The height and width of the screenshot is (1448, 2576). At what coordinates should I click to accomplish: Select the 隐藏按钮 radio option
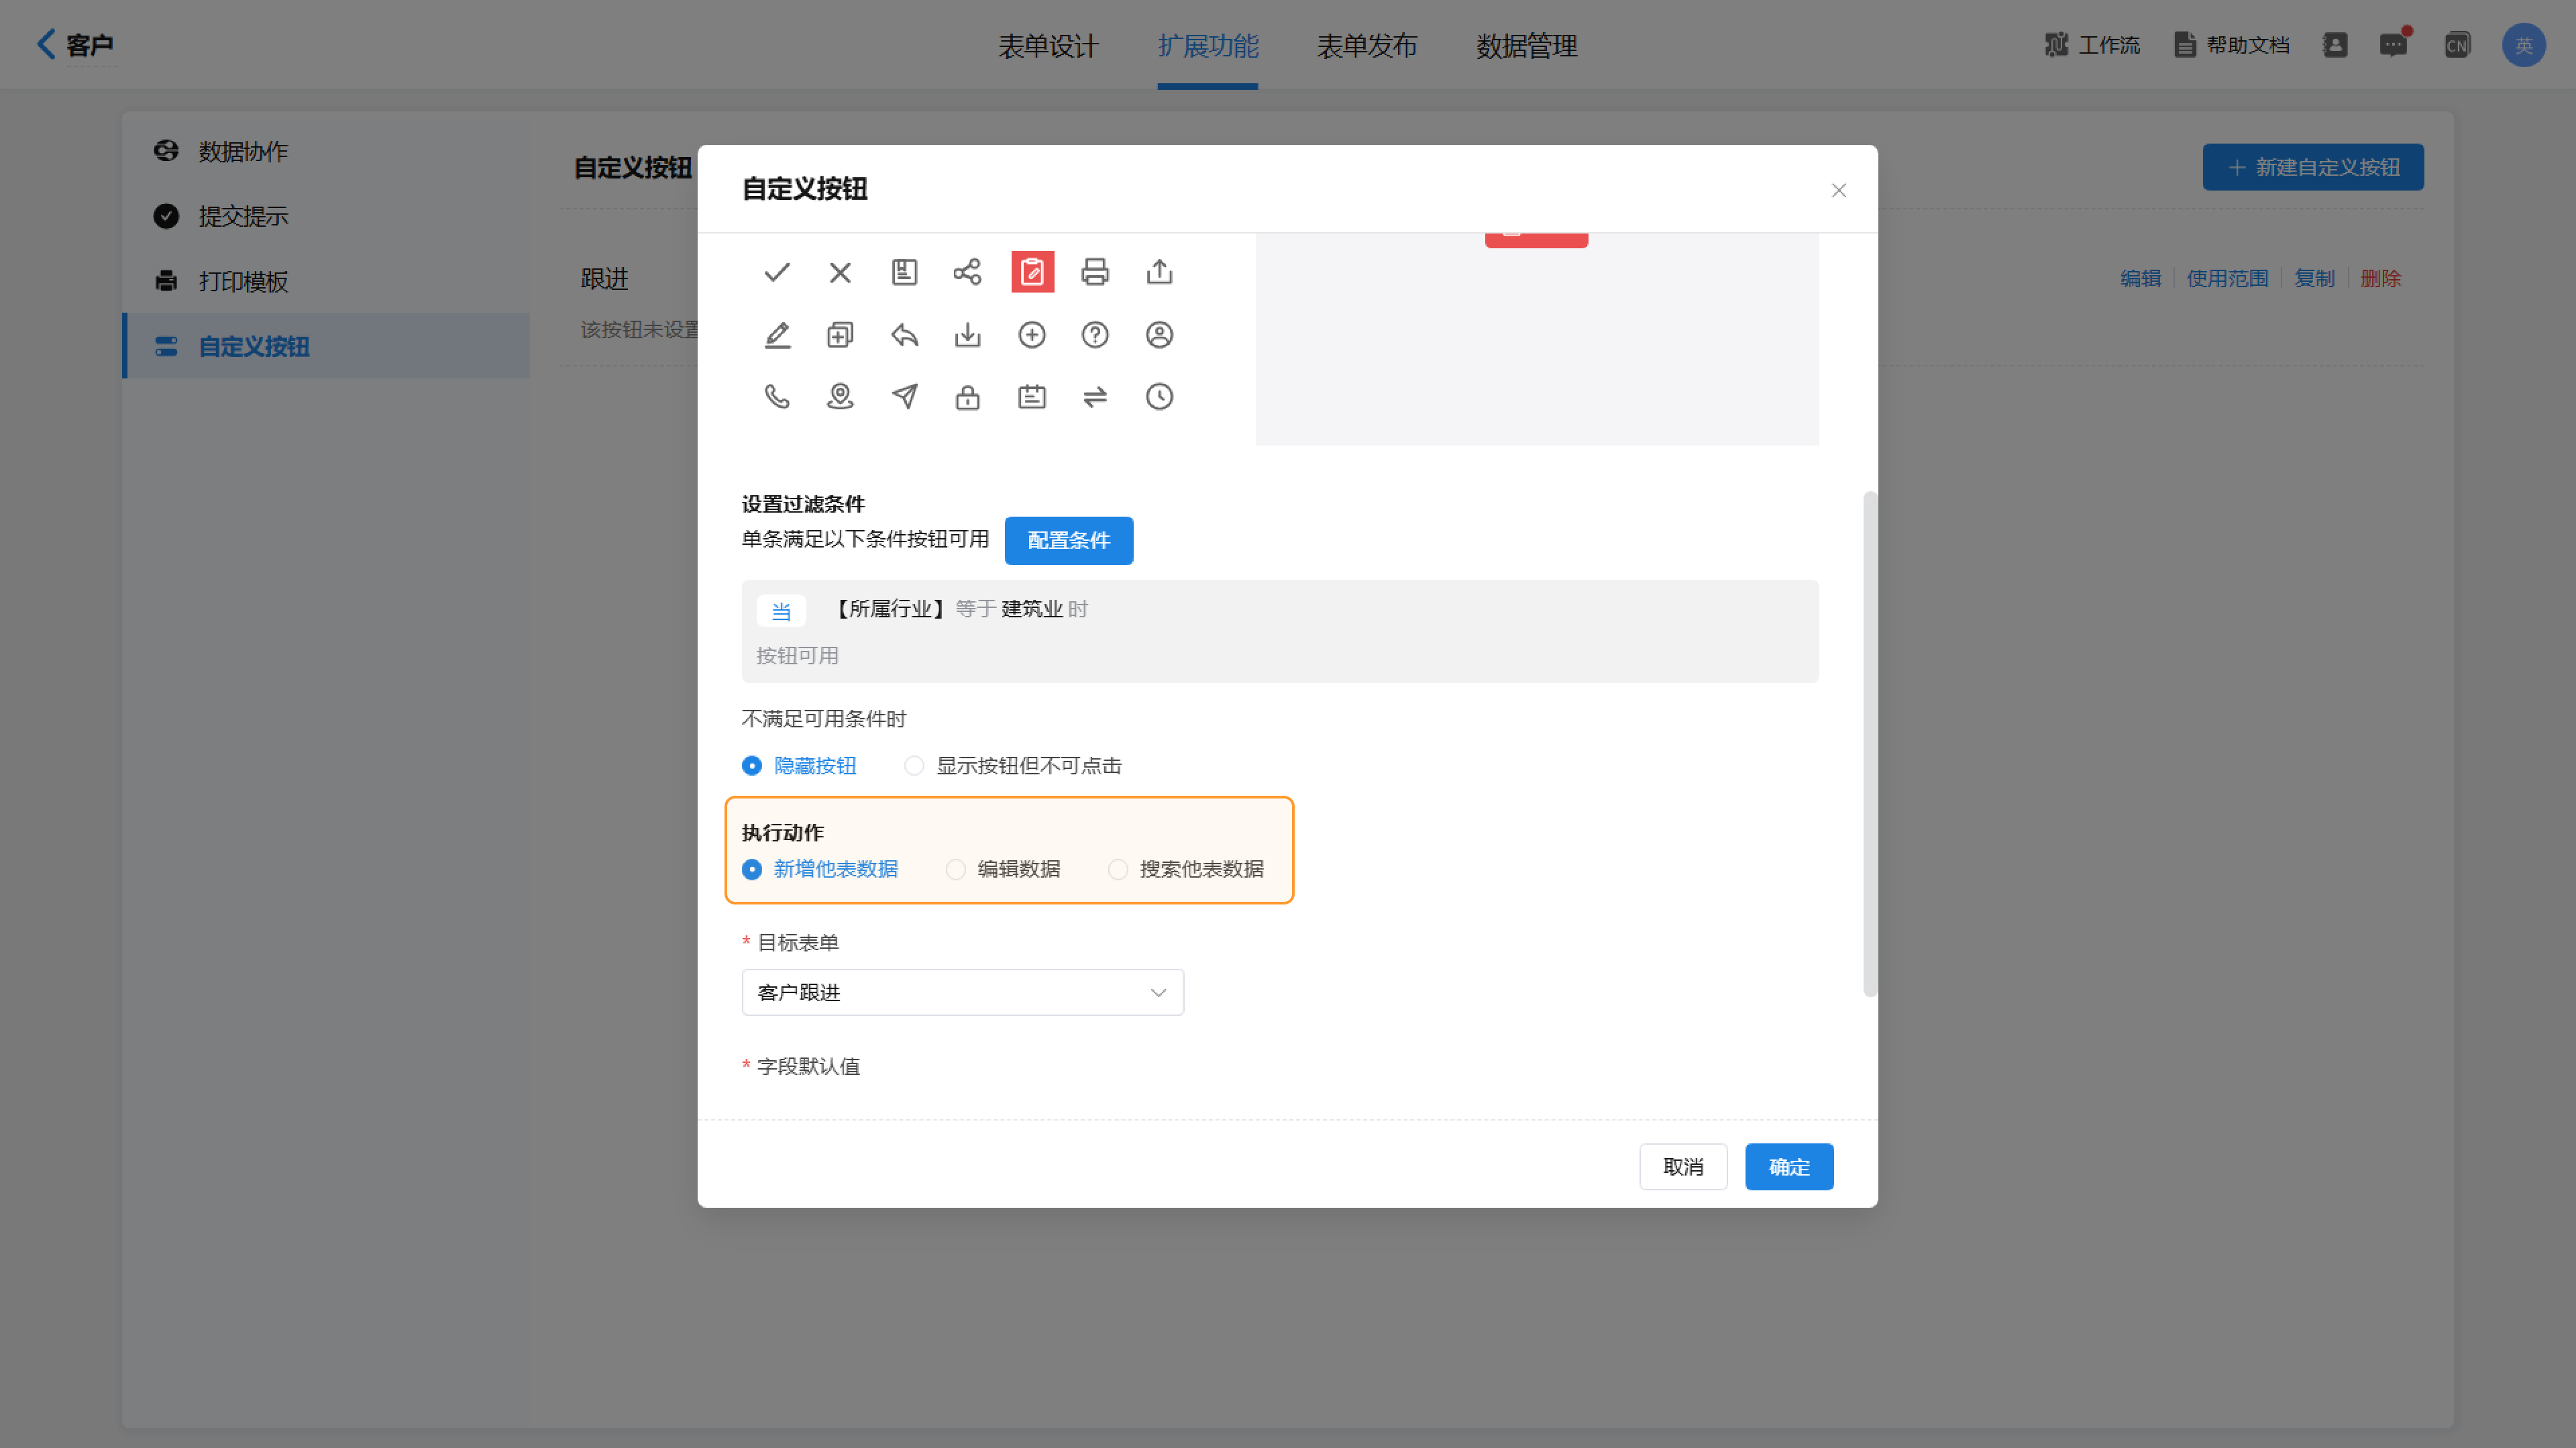[799, 766]
